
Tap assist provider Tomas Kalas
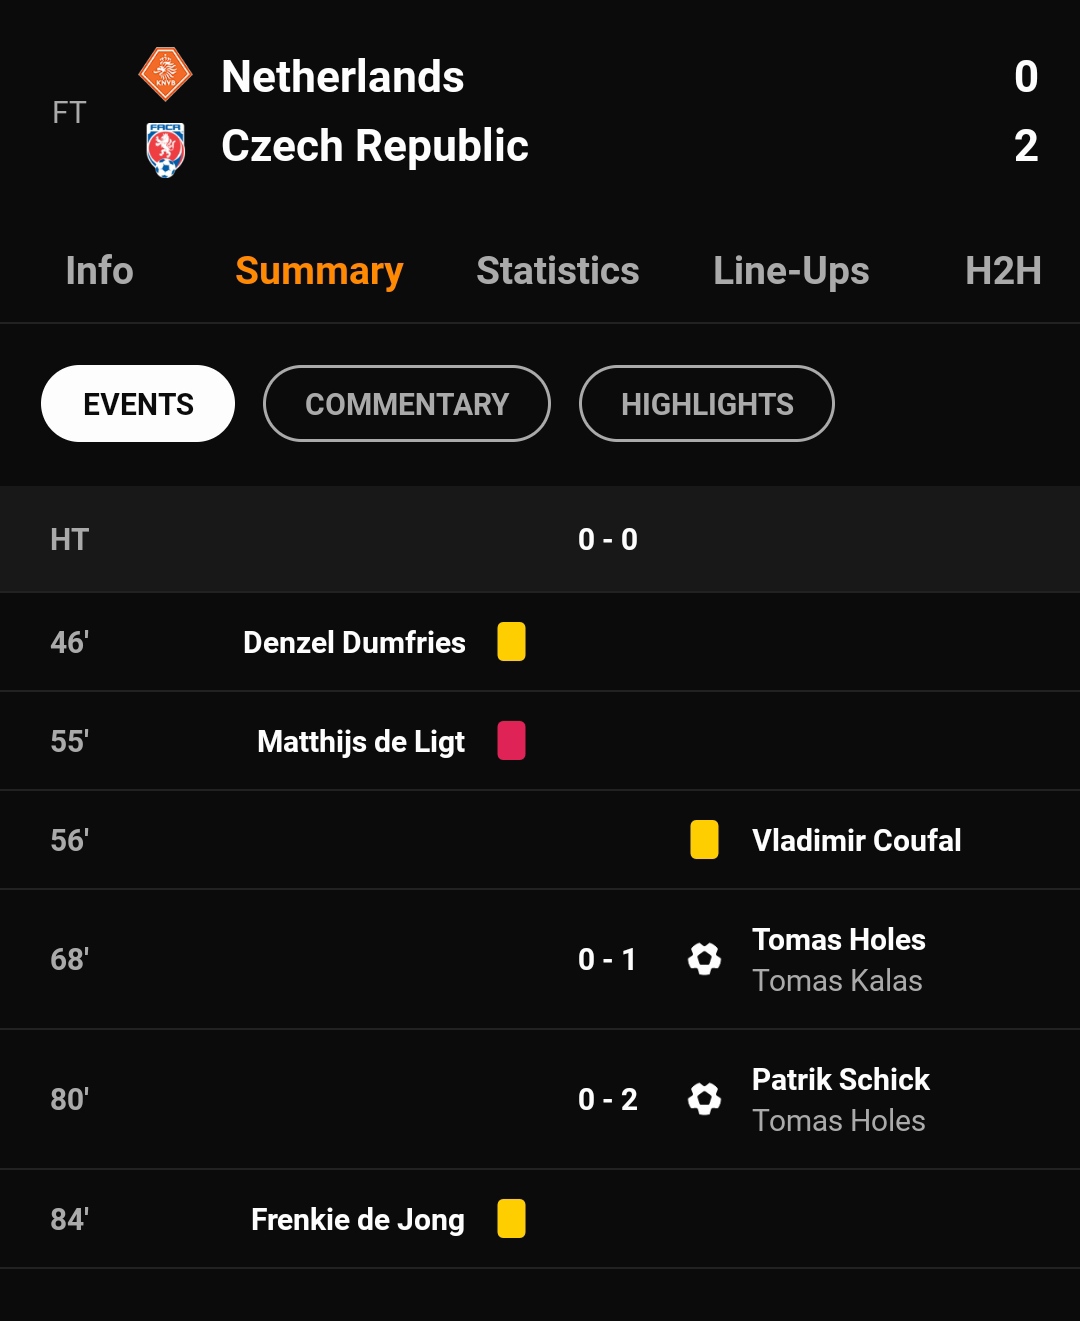[837, 981]
